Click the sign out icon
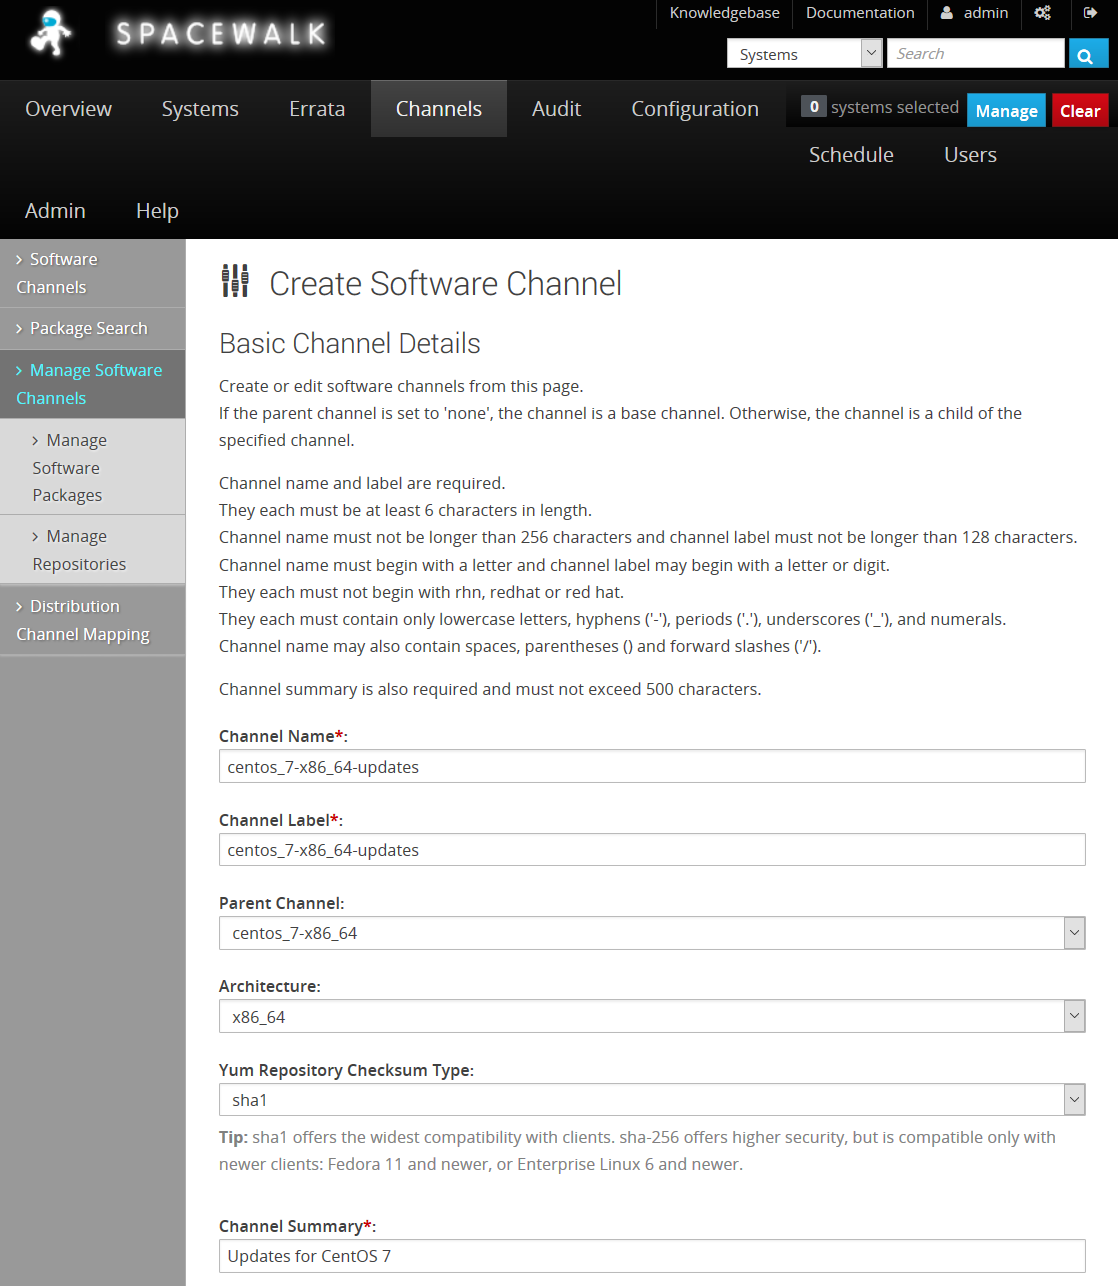1119x1286 pixels. tap(1090, 13)
